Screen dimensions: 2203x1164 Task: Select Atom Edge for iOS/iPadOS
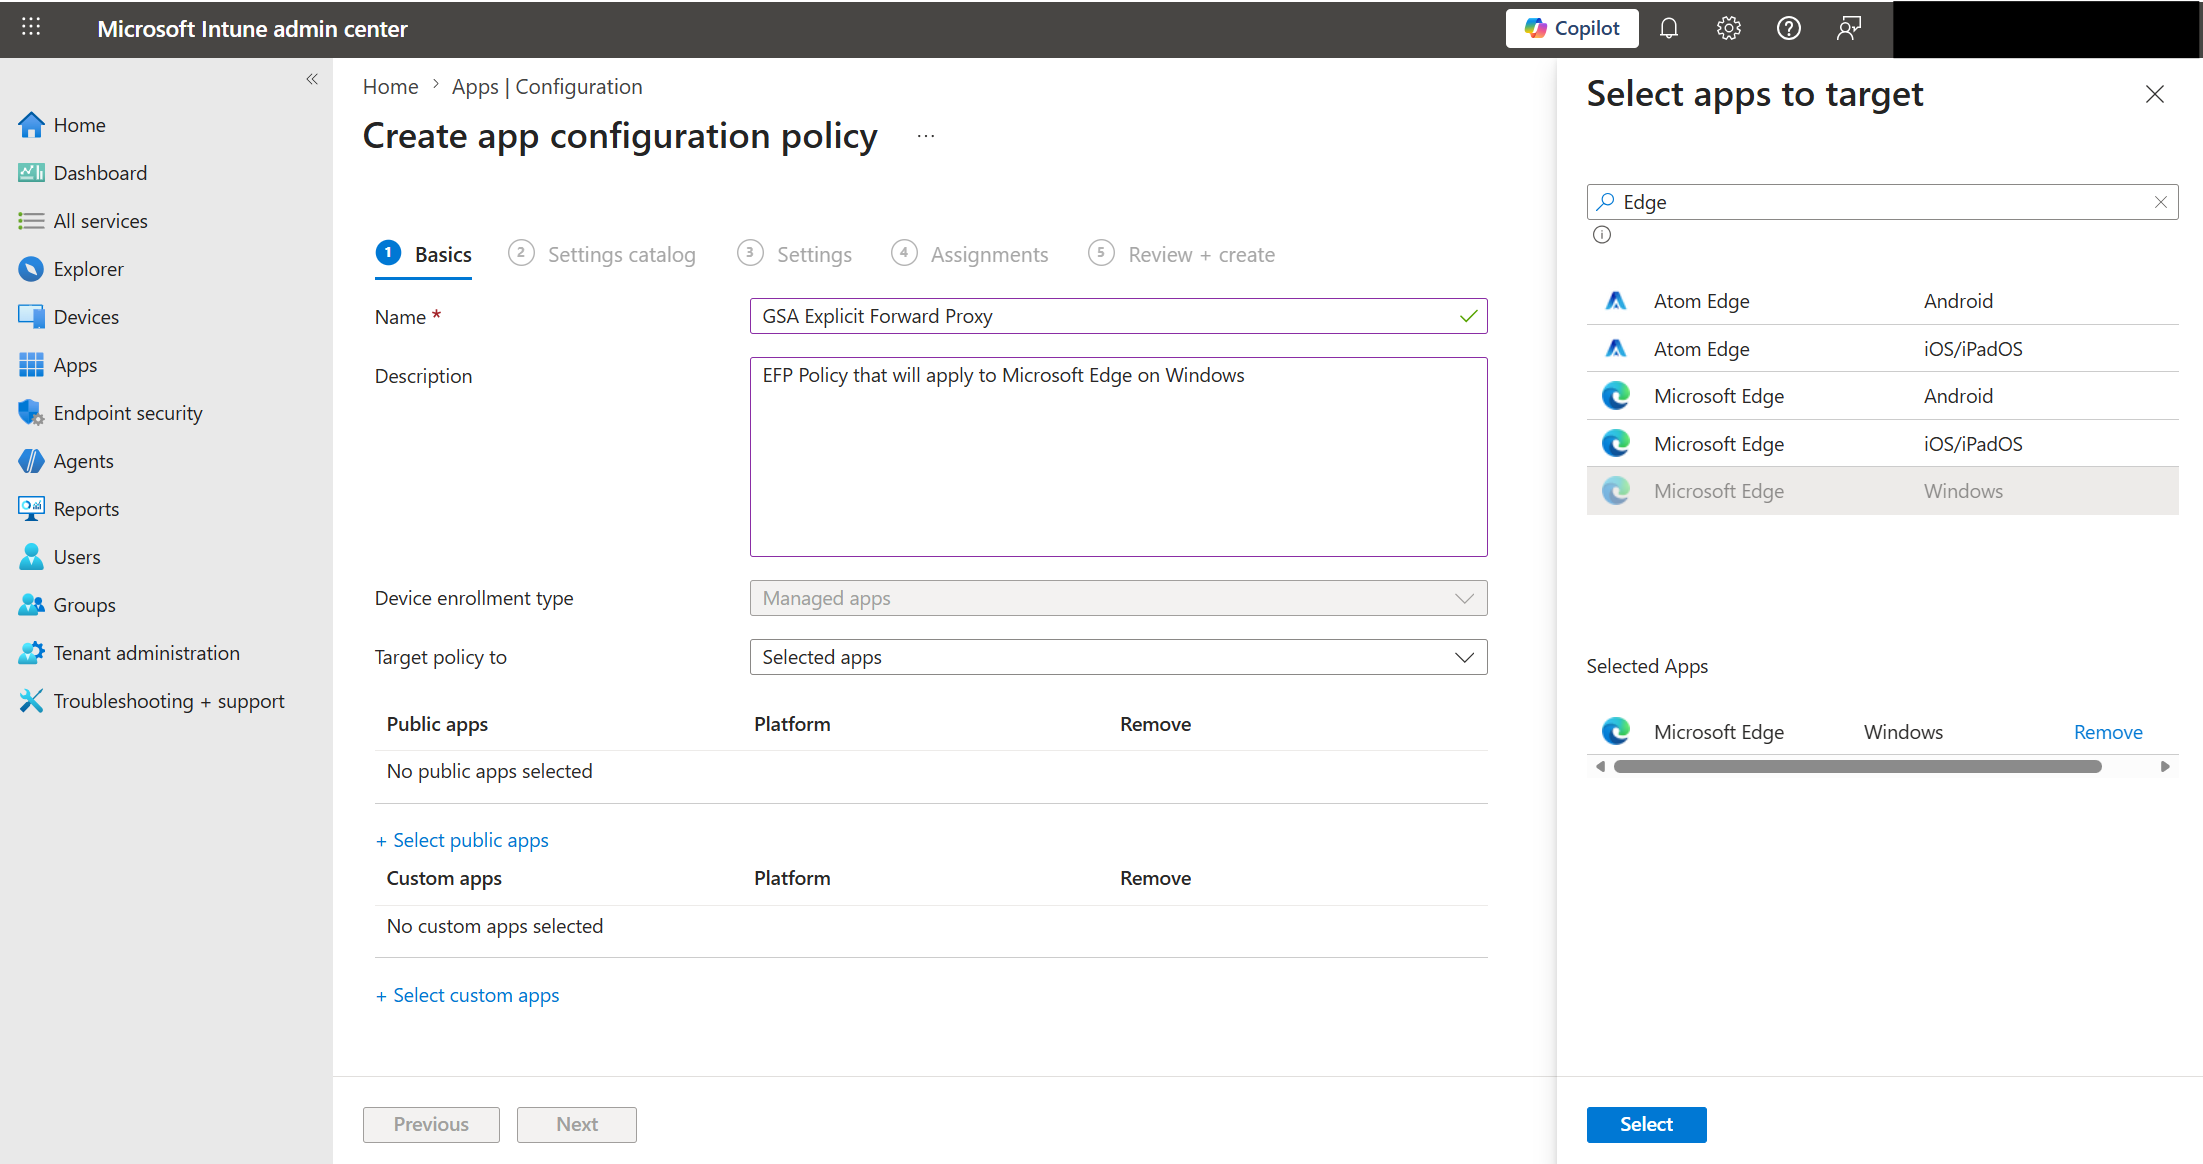pos(1882,349)
